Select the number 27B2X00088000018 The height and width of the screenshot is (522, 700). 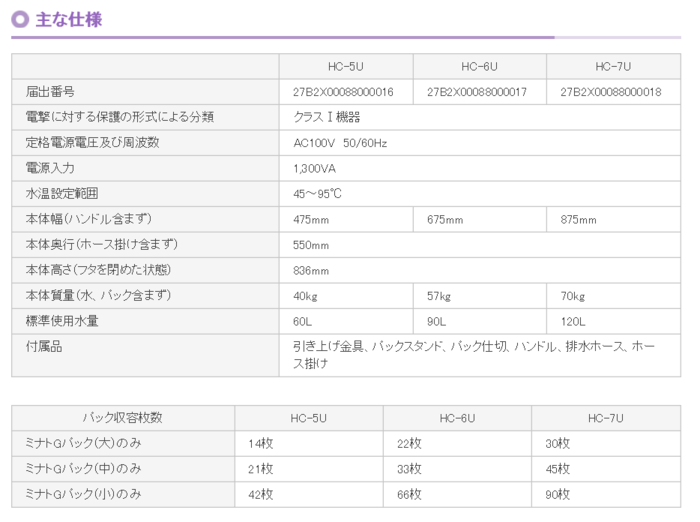pos(611,92)
